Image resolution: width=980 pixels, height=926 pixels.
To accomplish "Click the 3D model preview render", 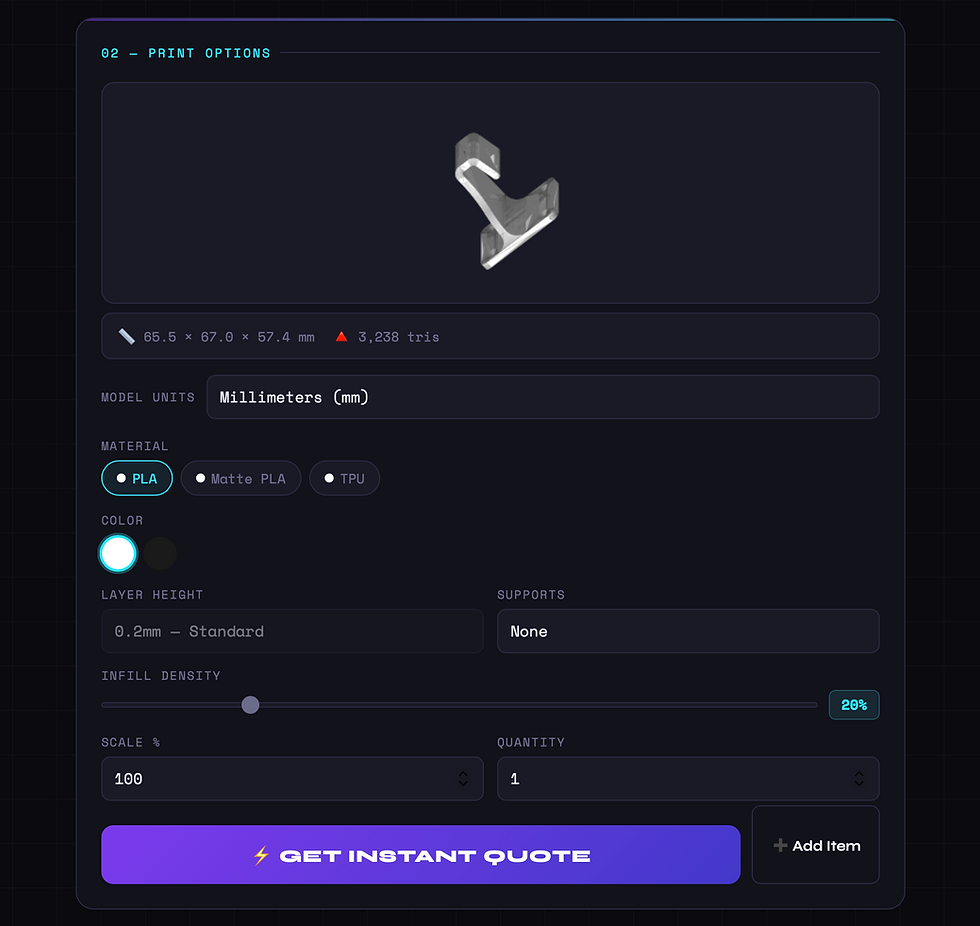I will pyautogui.click(x=505, y=197).
